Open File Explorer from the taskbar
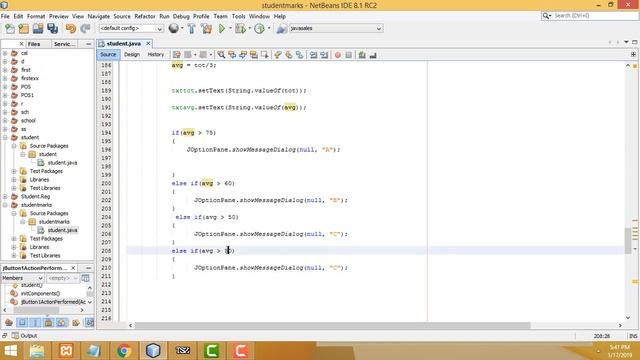This screenshot has width=640, height=360. 37,351
